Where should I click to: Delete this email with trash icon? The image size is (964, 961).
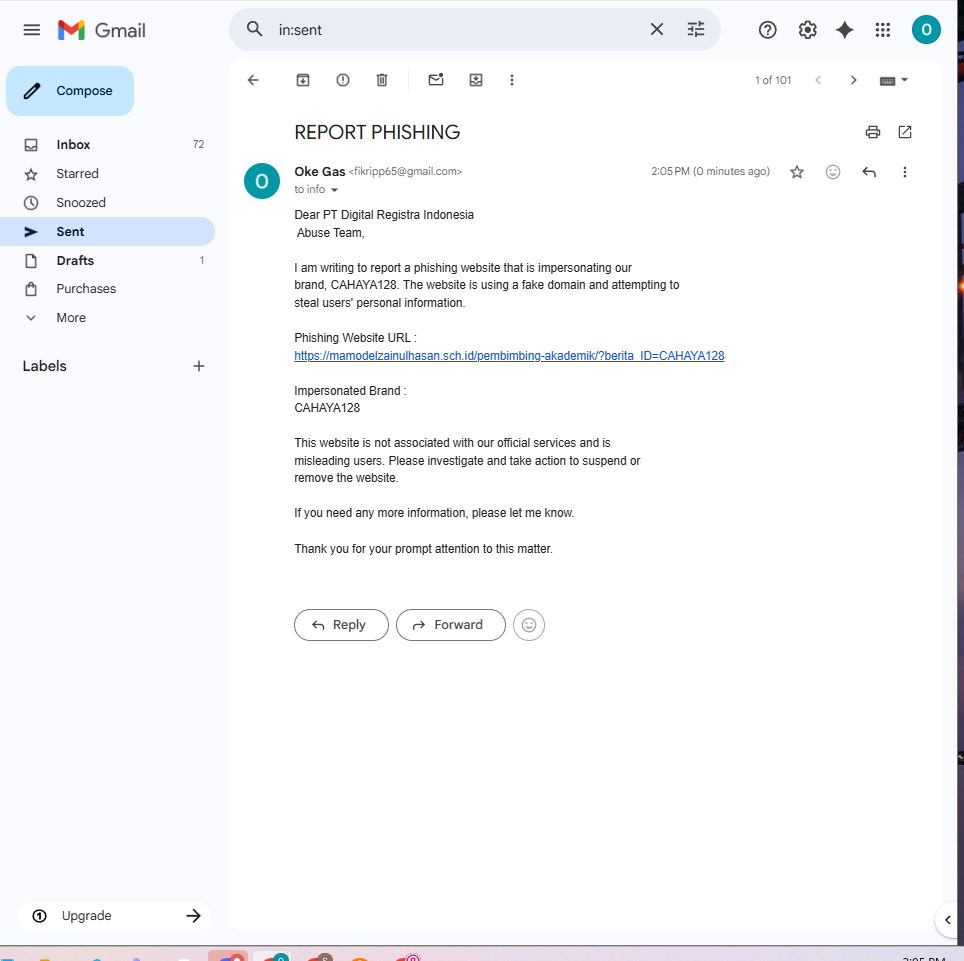[382, 80]
